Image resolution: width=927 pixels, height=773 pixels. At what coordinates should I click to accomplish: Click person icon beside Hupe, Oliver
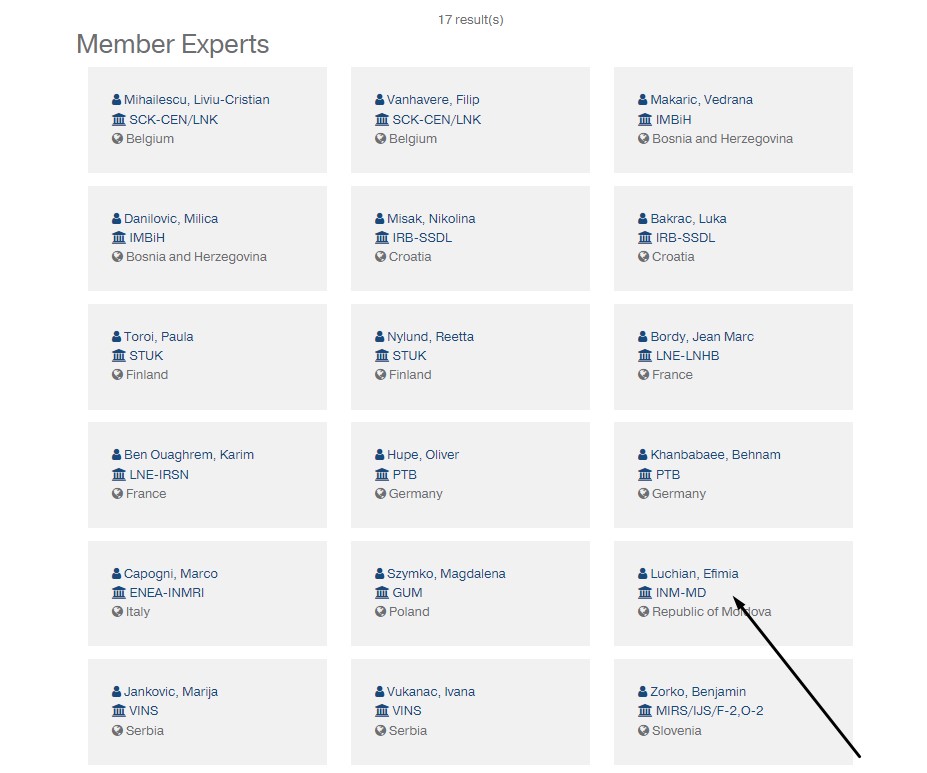[x=380, y=455]
